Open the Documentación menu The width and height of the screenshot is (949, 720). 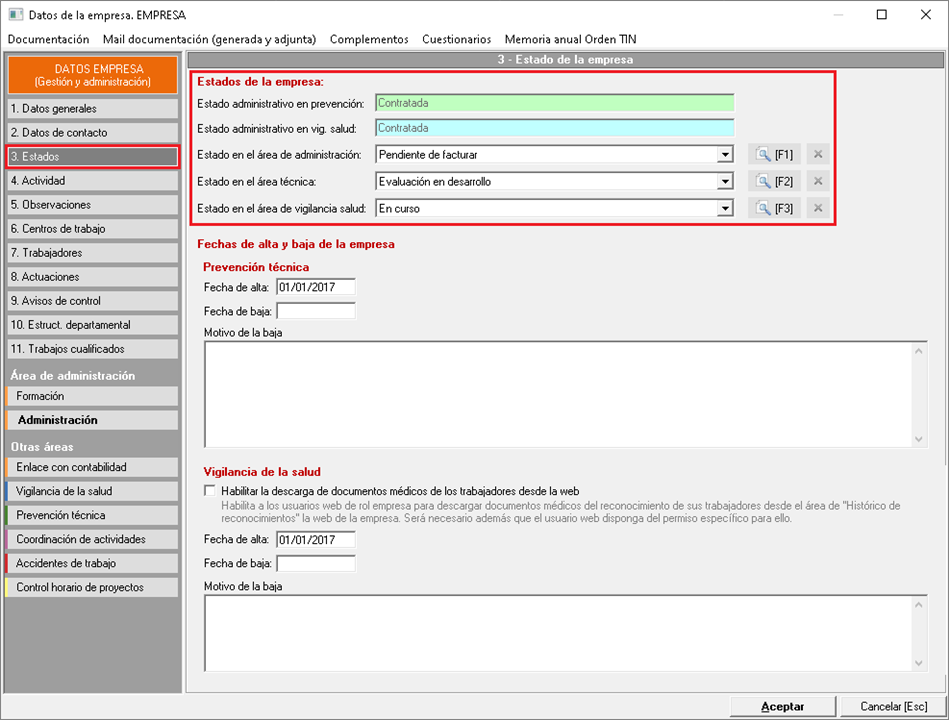[x=48, y=39]
